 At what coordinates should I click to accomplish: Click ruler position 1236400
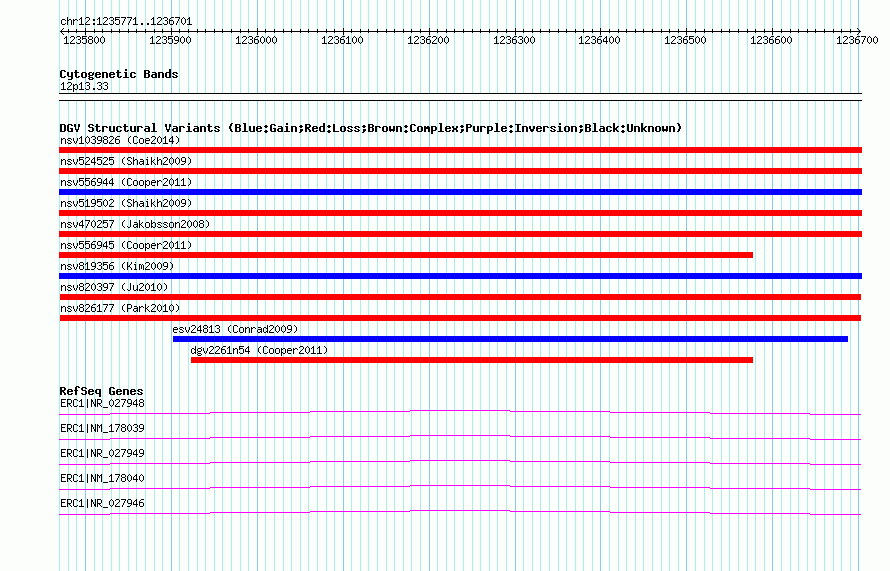[599, 40]
